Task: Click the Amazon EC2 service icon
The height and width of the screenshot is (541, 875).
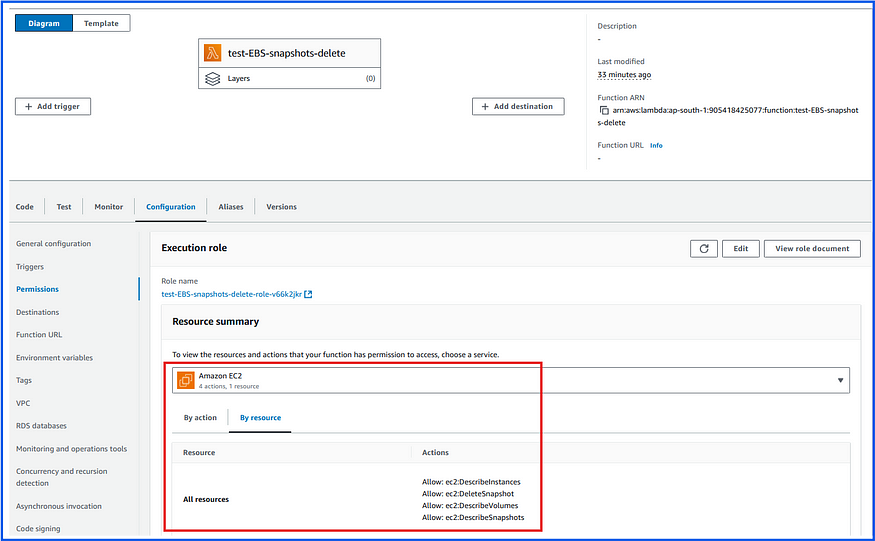Action: (185, 380)
